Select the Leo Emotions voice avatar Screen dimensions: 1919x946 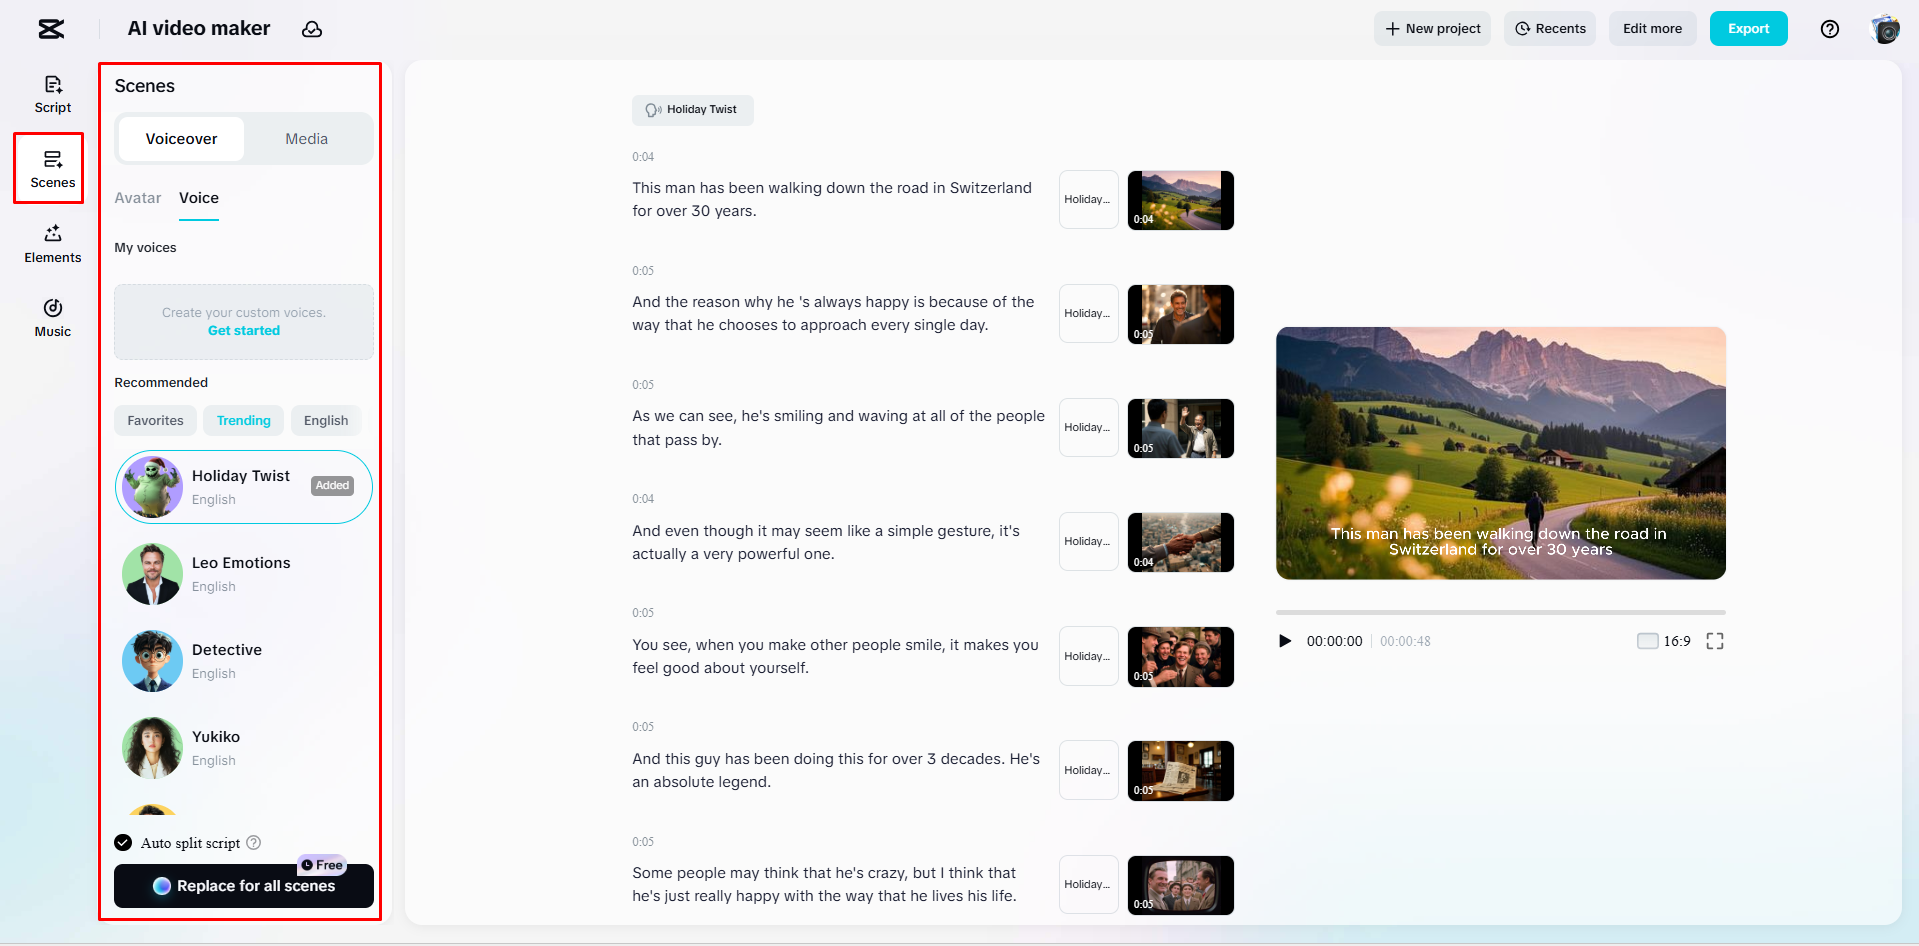[x=152, y=574]
